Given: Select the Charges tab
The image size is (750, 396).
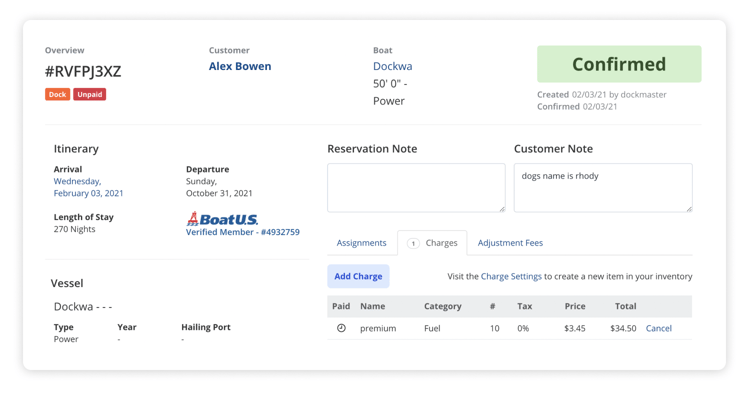Looking at the screenshot, I should (432, 243).
